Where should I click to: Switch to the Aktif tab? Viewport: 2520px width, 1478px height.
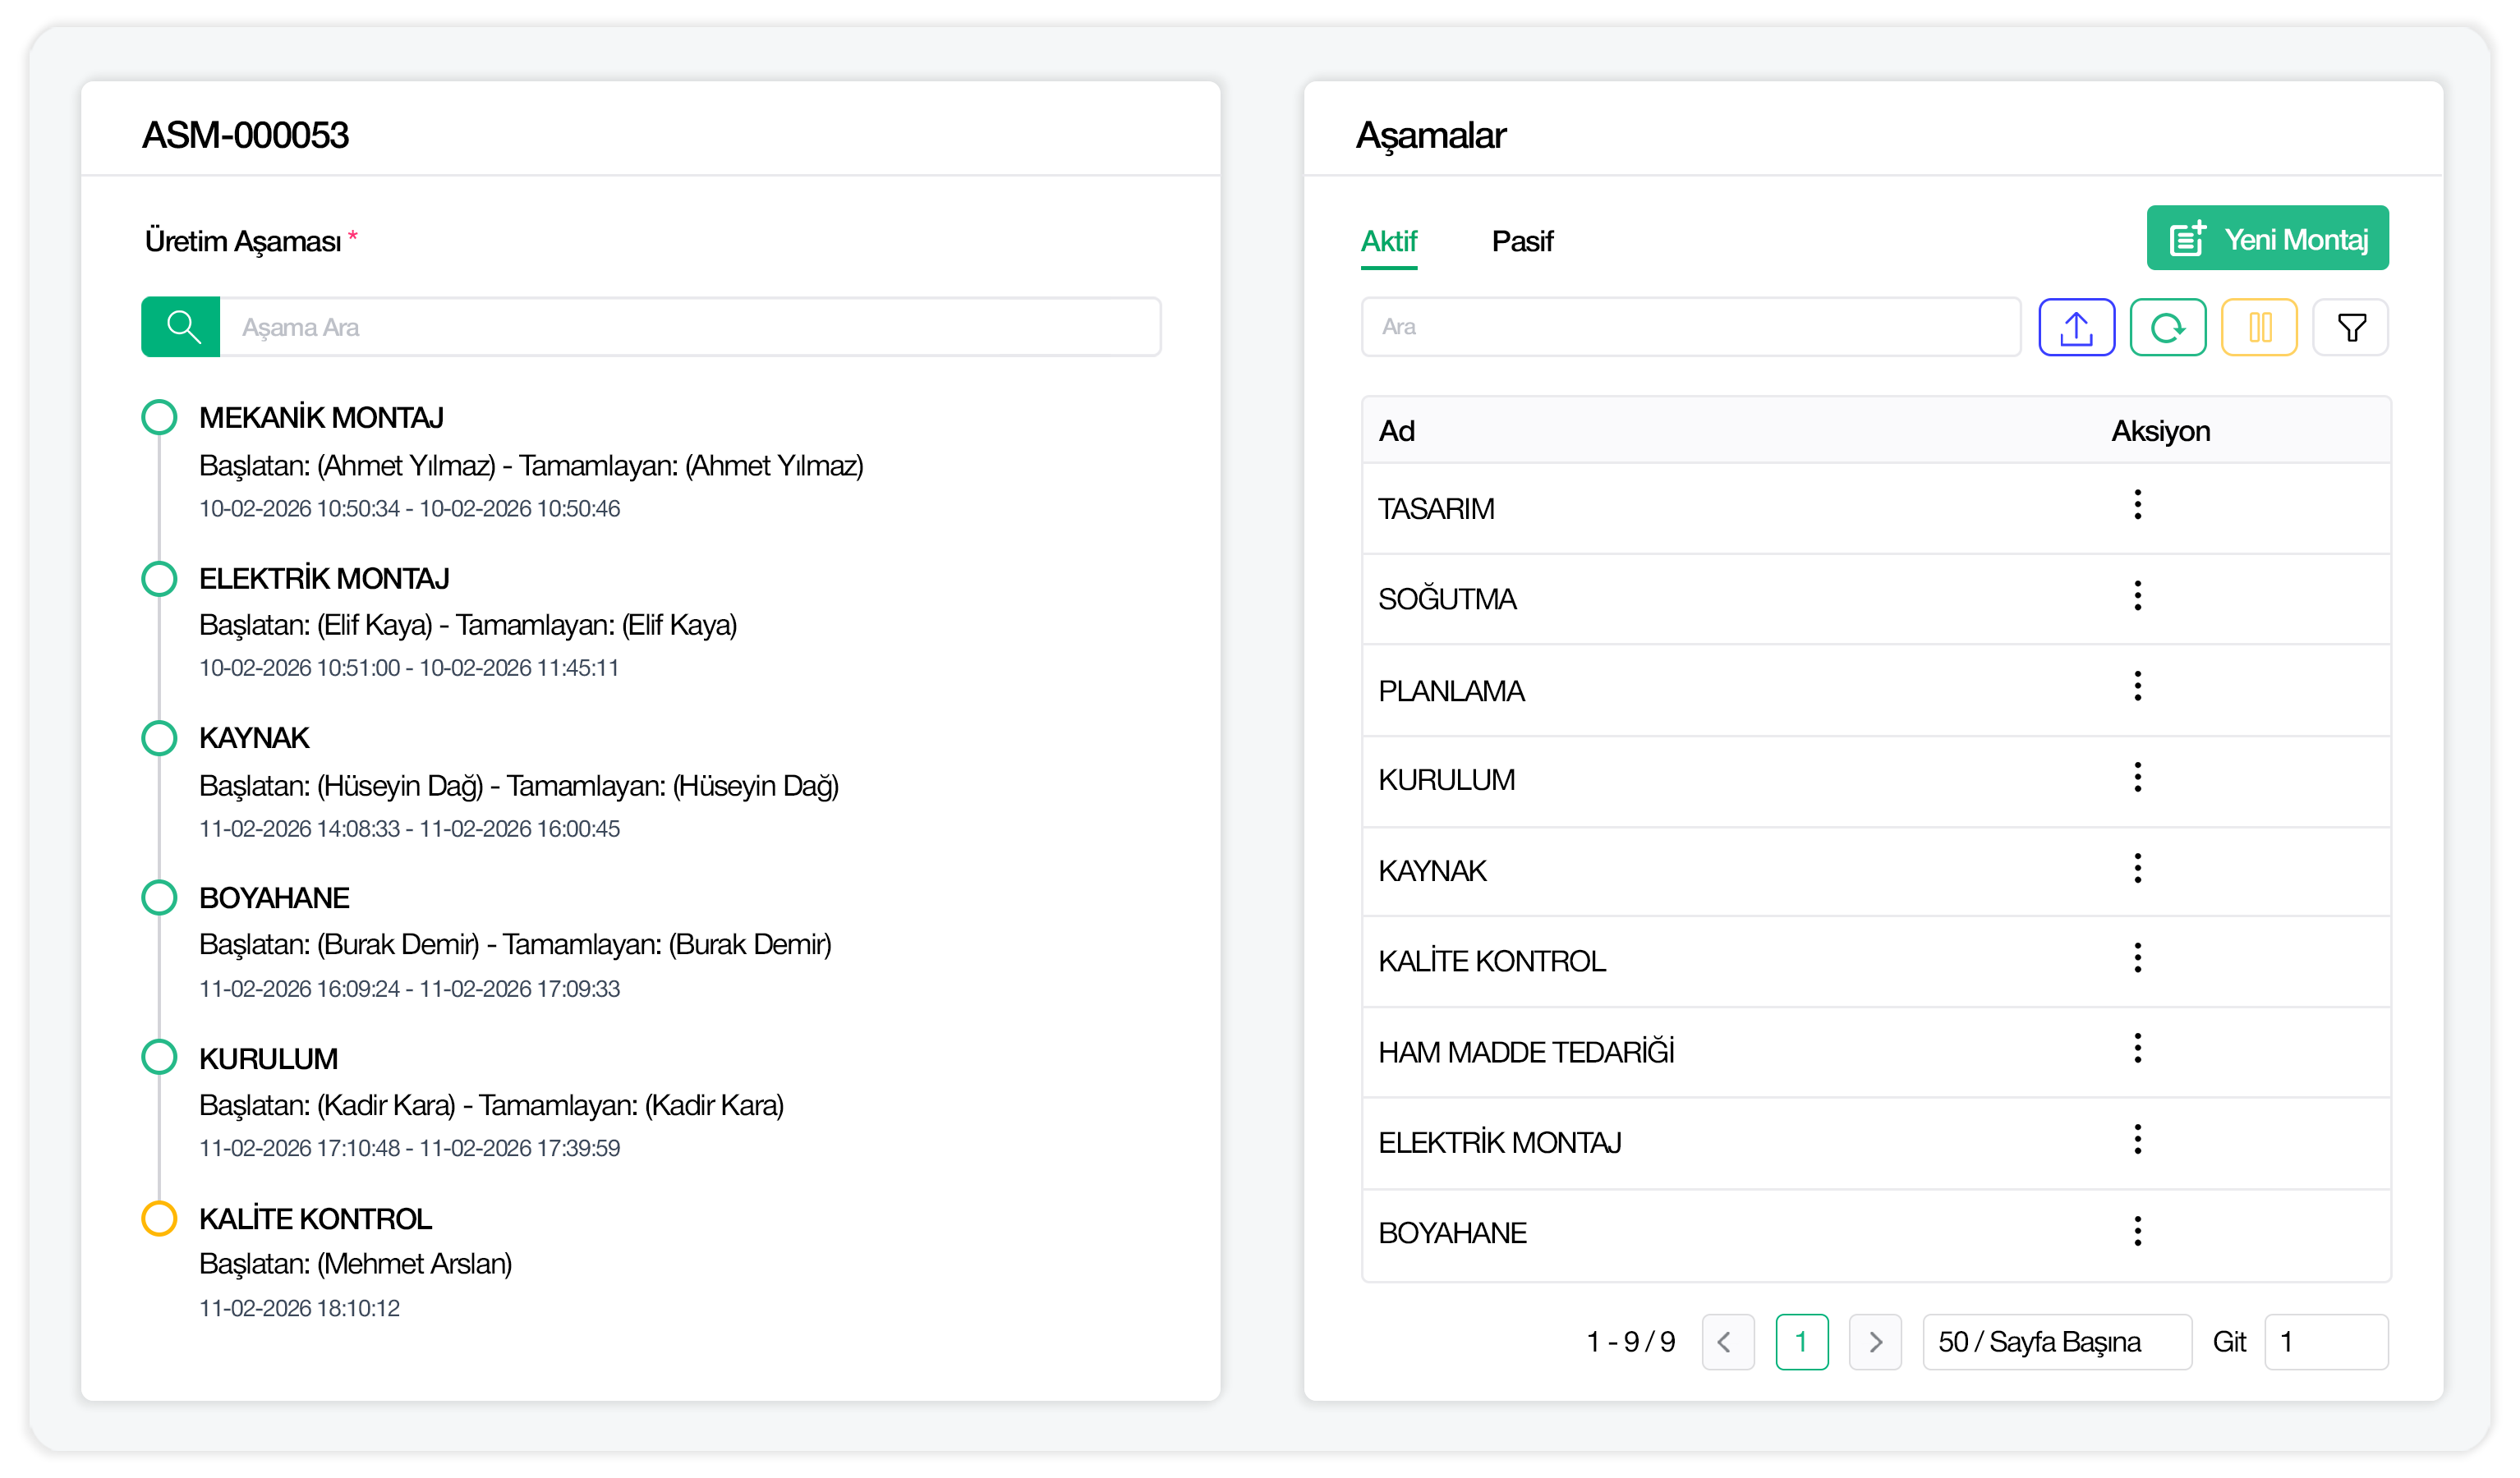pos(1389,241)
